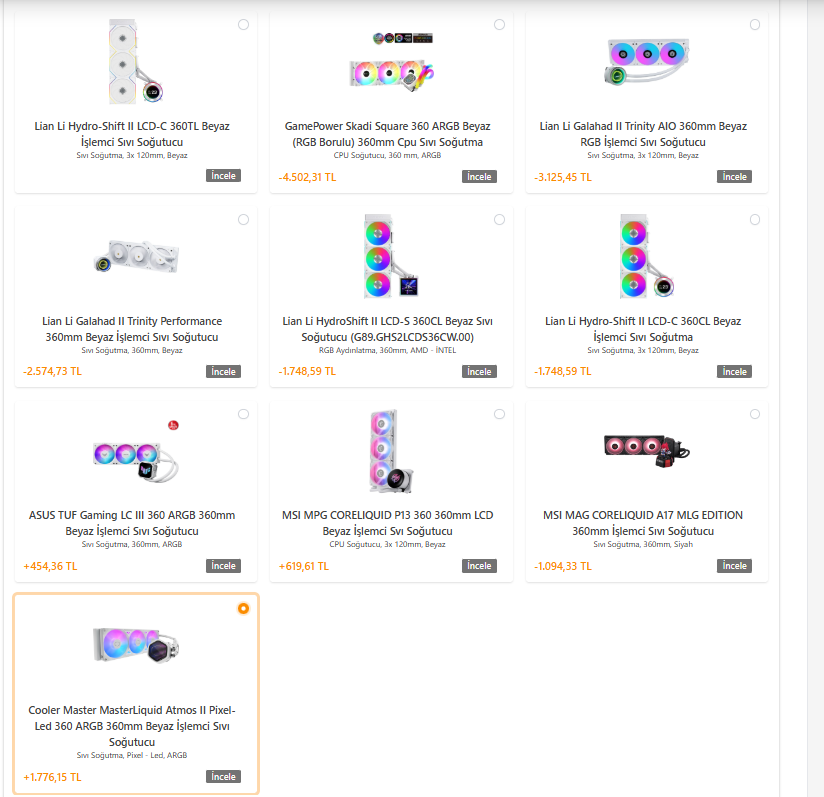Image resolution: width=824 pixels, height=797 pixels.
Task: Click the Cooler Master MasterLiquid Atmos II image
Action: [x=136, y=645]
